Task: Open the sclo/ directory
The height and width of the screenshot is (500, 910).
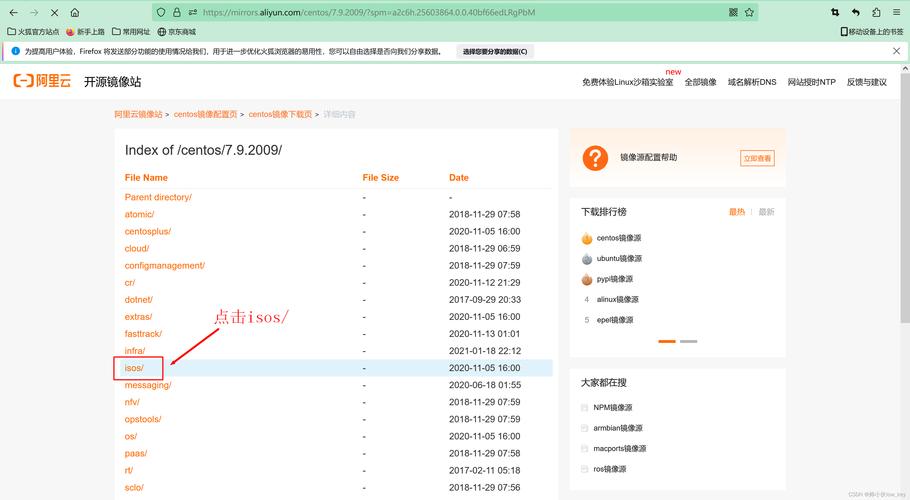Action: pyautogui.click(x=134, y=488)
